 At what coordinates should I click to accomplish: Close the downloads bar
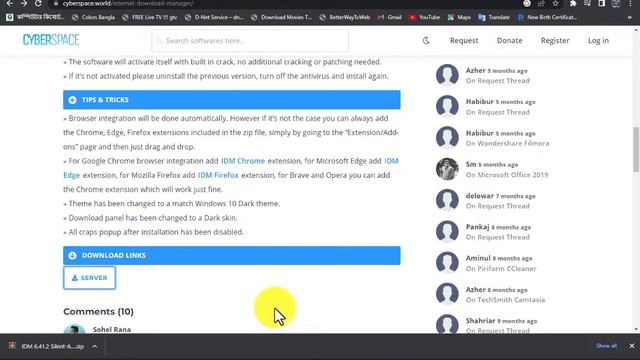(631, 346)
